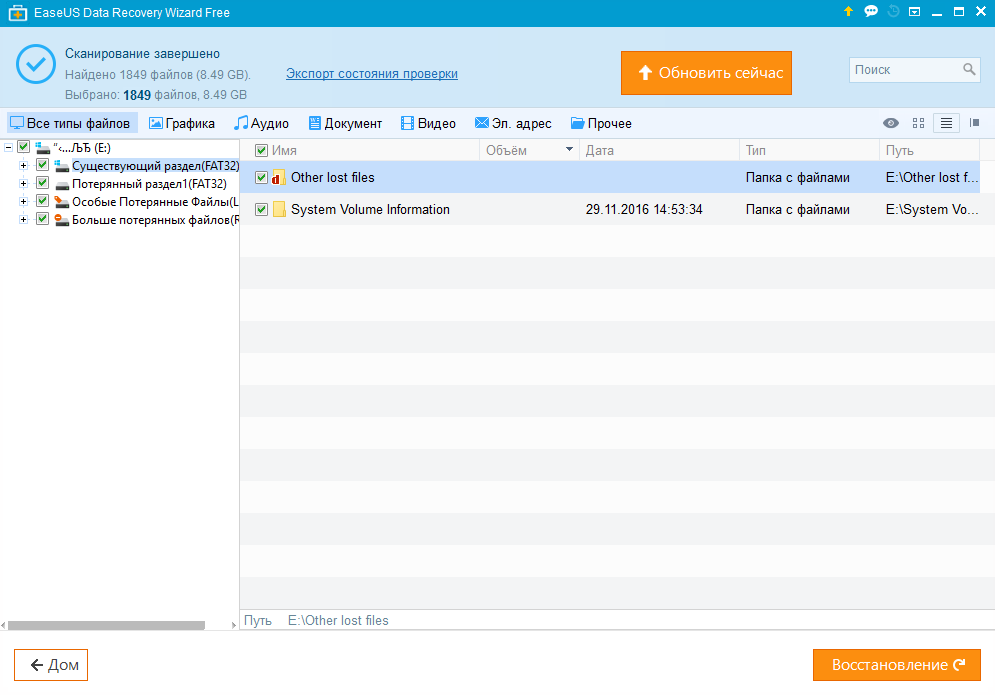This screenshot has height=695, width=995.
Task: Uncheck System Volume Information checkbox
Action: (x=261, y=209)
